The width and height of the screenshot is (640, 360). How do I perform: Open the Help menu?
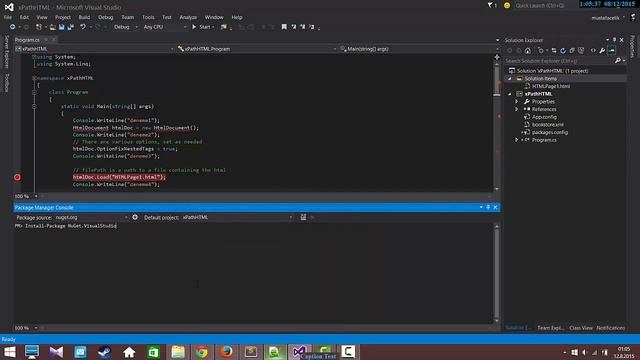[237, 17]
